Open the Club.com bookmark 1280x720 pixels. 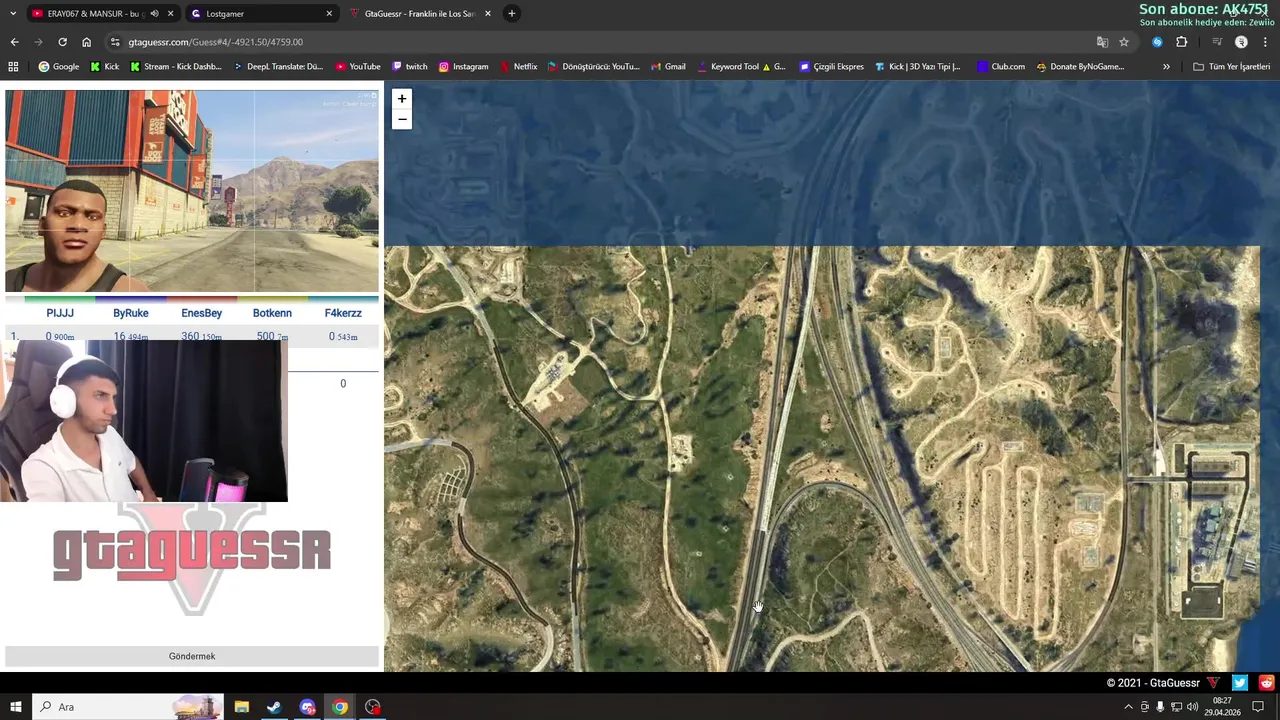[x=1001, y=67]
